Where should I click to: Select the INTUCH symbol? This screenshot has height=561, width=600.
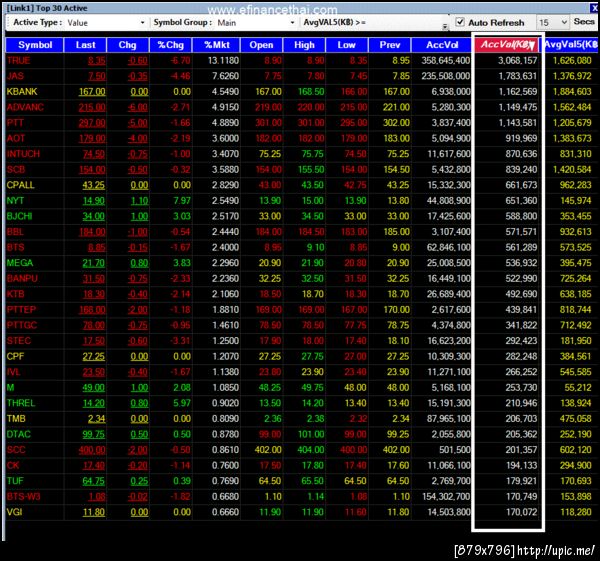(23, 154)
